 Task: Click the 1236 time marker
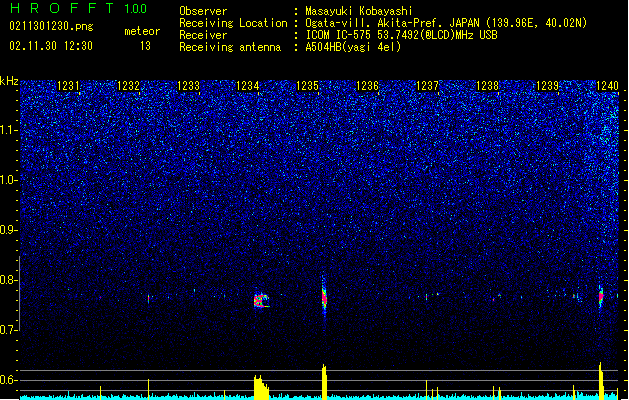coord(367,86)
